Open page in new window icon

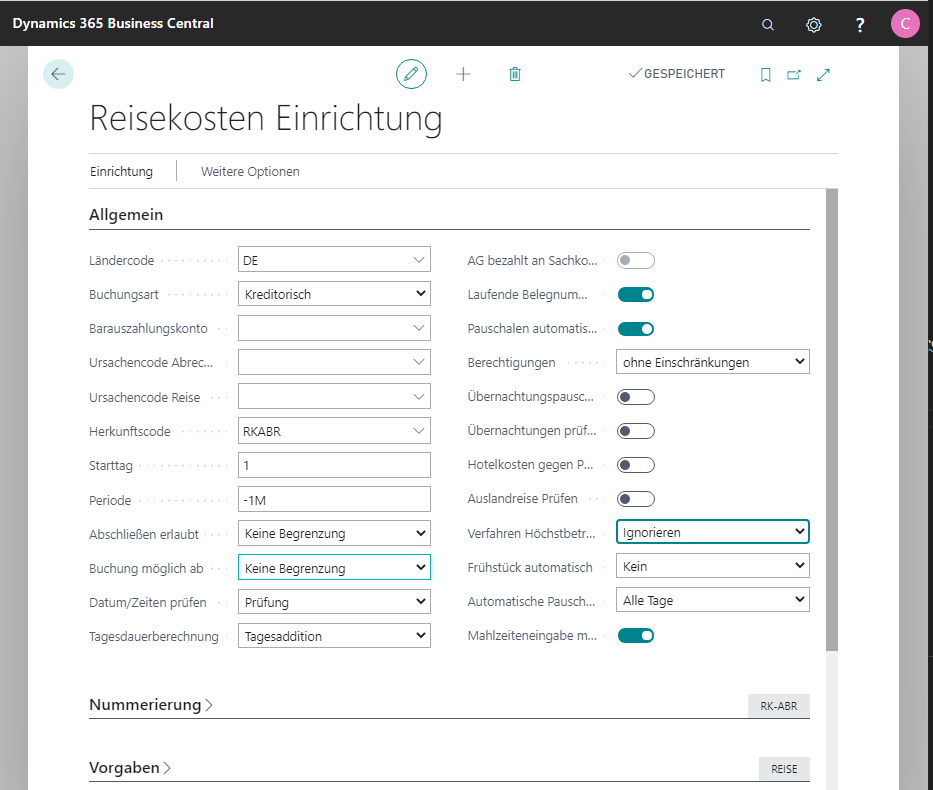tap(794, 75)
